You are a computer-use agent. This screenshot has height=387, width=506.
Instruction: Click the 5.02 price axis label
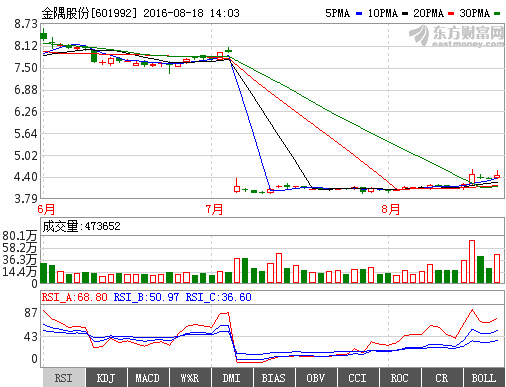coord(26,156)
